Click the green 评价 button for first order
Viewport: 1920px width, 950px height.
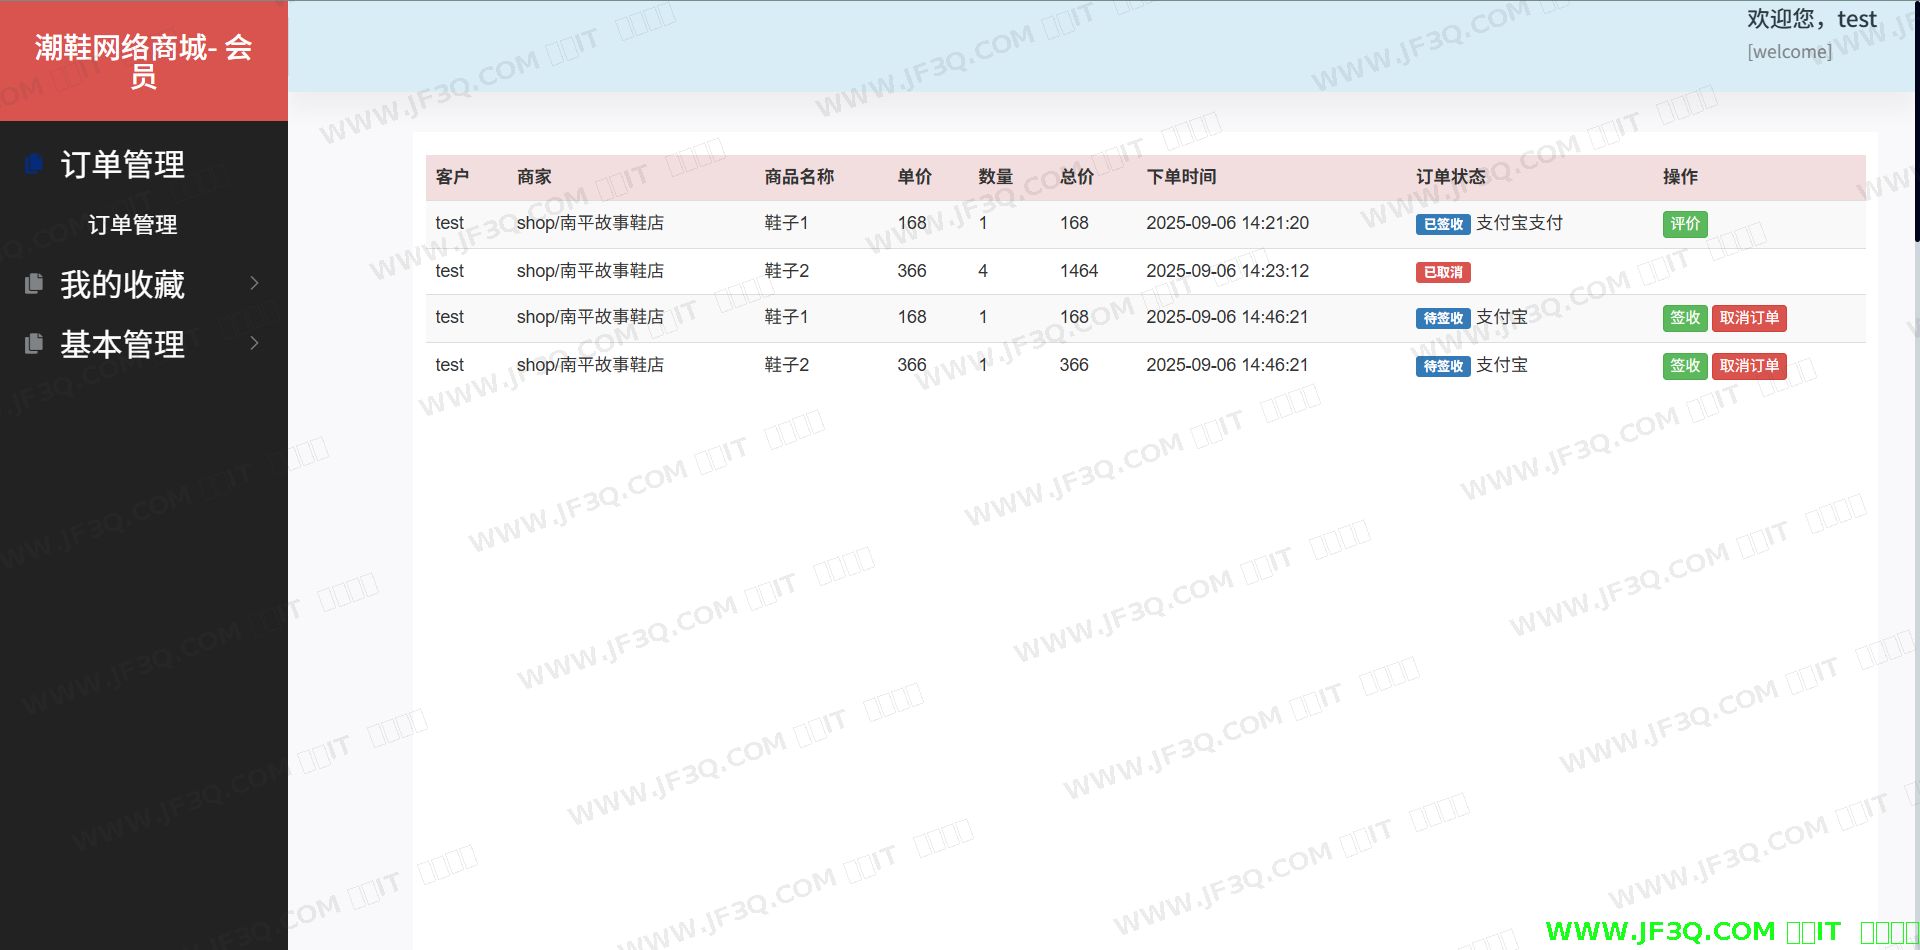(1684, 224)
